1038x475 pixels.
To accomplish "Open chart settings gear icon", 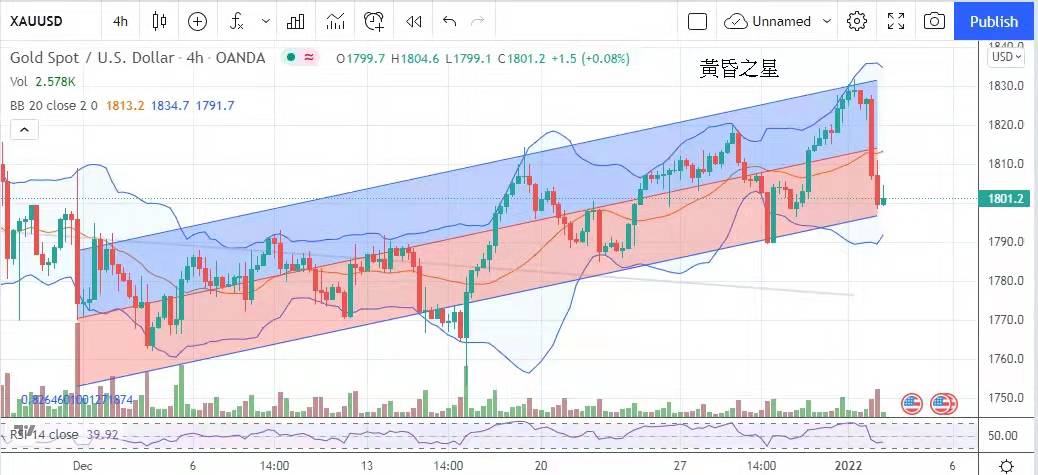I will (857, 21).
